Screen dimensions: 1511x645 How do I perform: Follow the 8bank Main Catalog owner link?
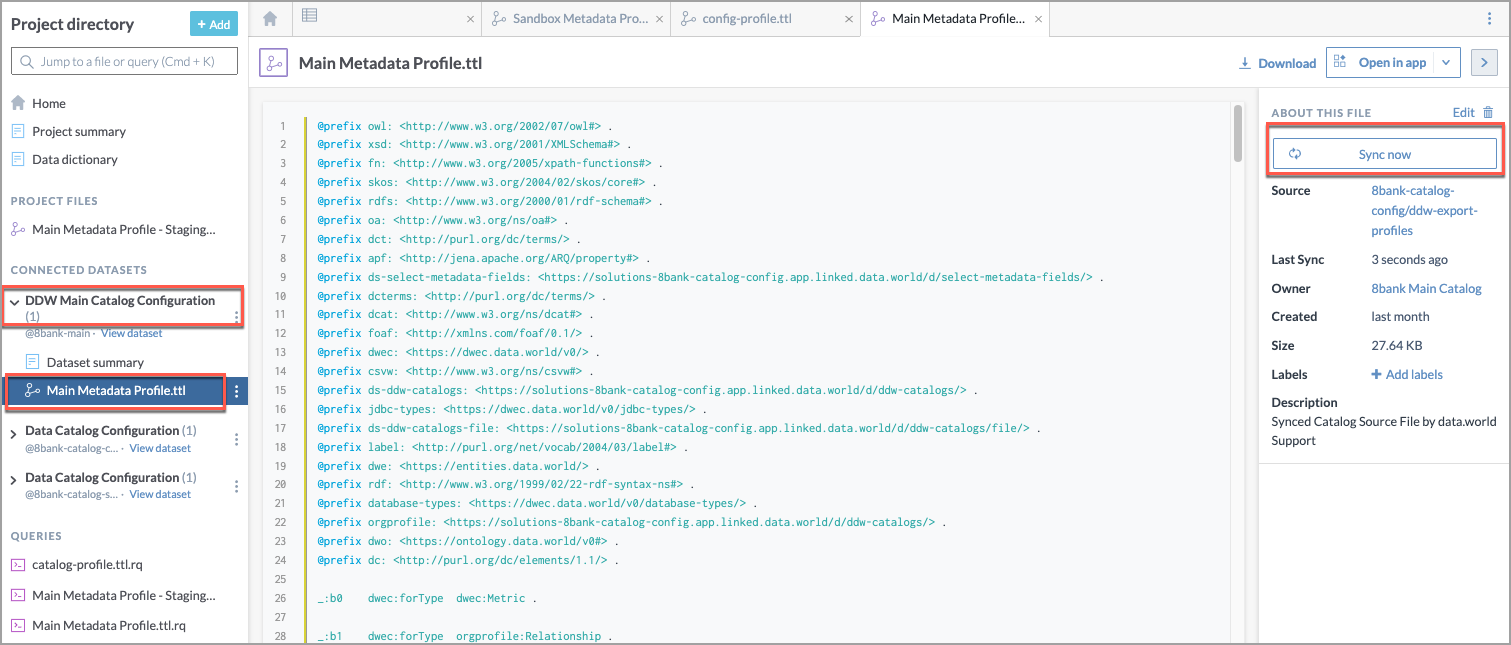tap(1426, 288)
